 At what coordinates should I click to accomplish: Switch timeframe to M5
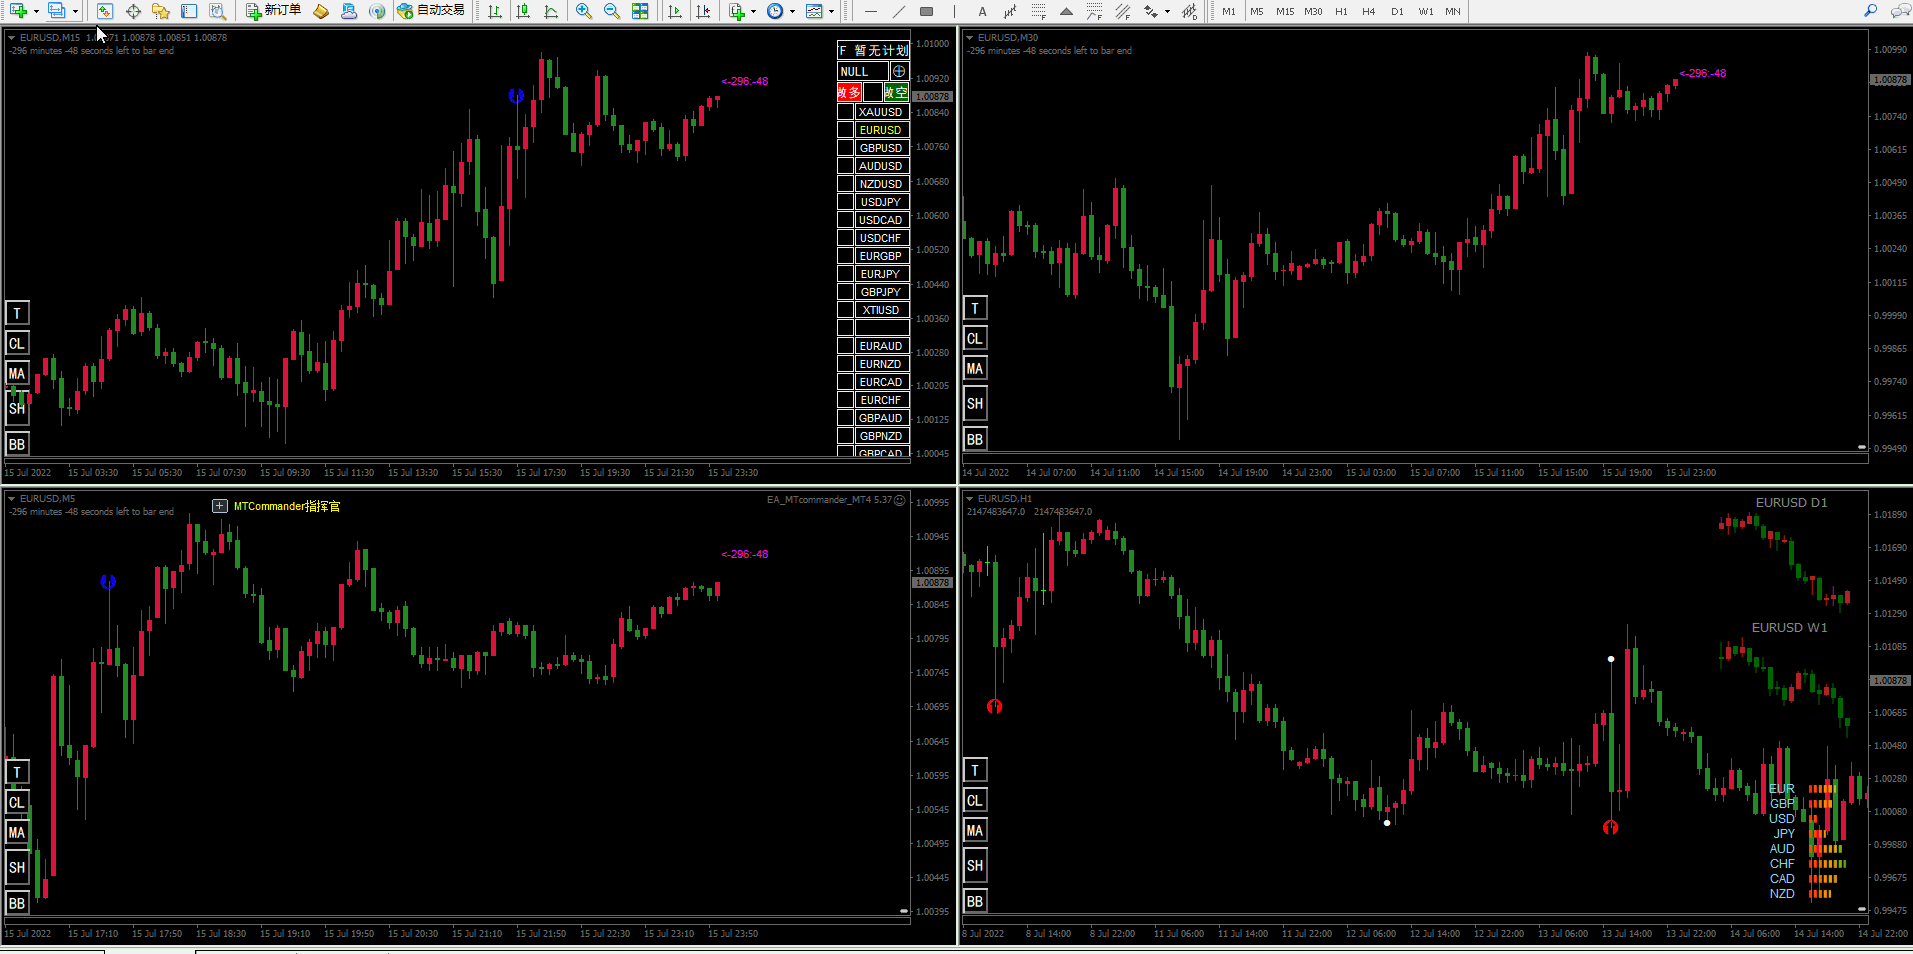1257,11
